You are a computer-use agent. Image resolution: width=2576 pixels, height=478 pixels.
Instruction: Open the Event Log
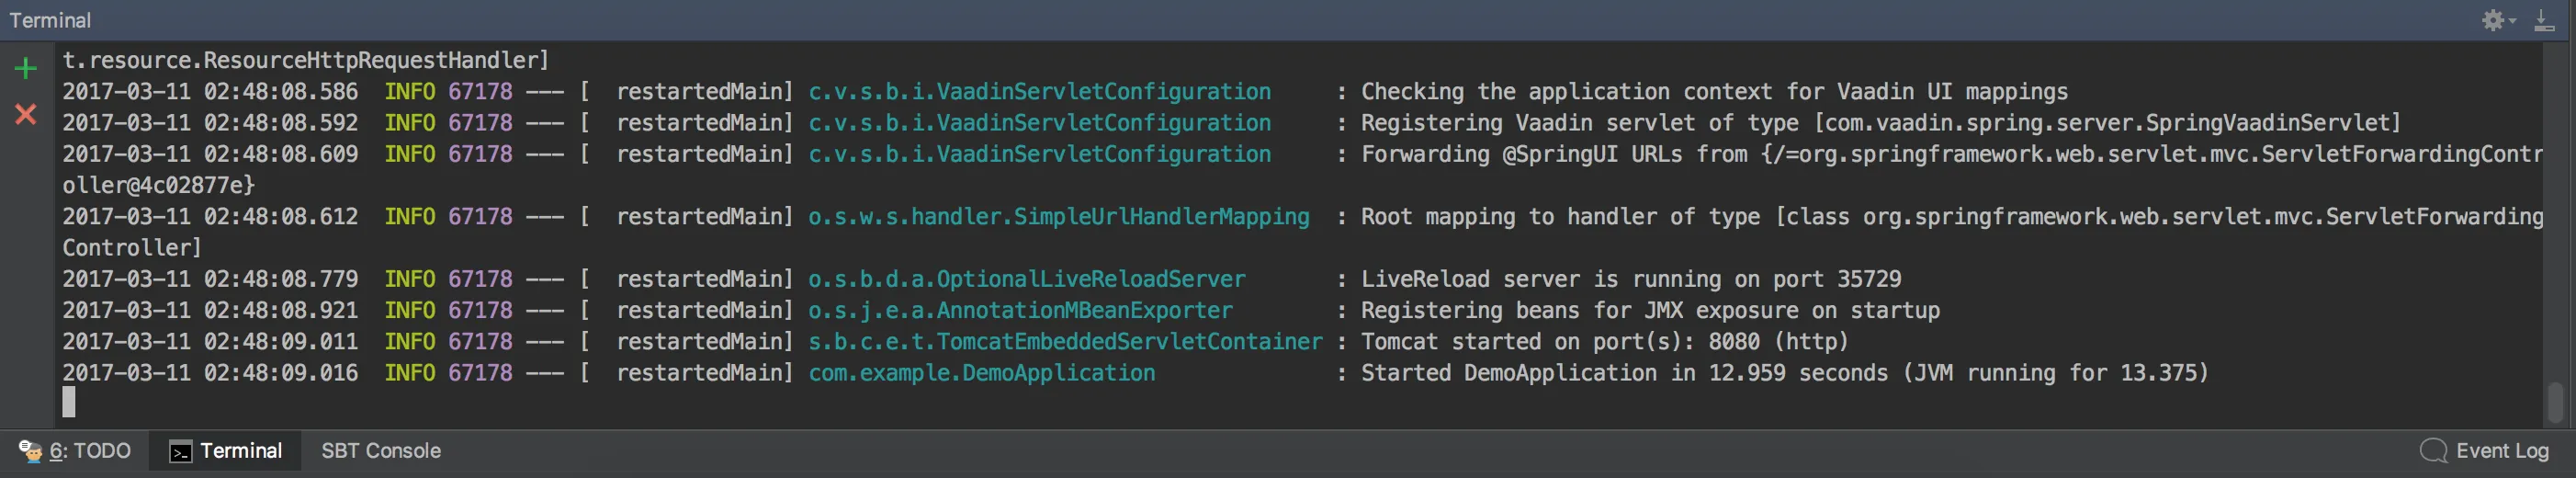(x=2501, y=451)
